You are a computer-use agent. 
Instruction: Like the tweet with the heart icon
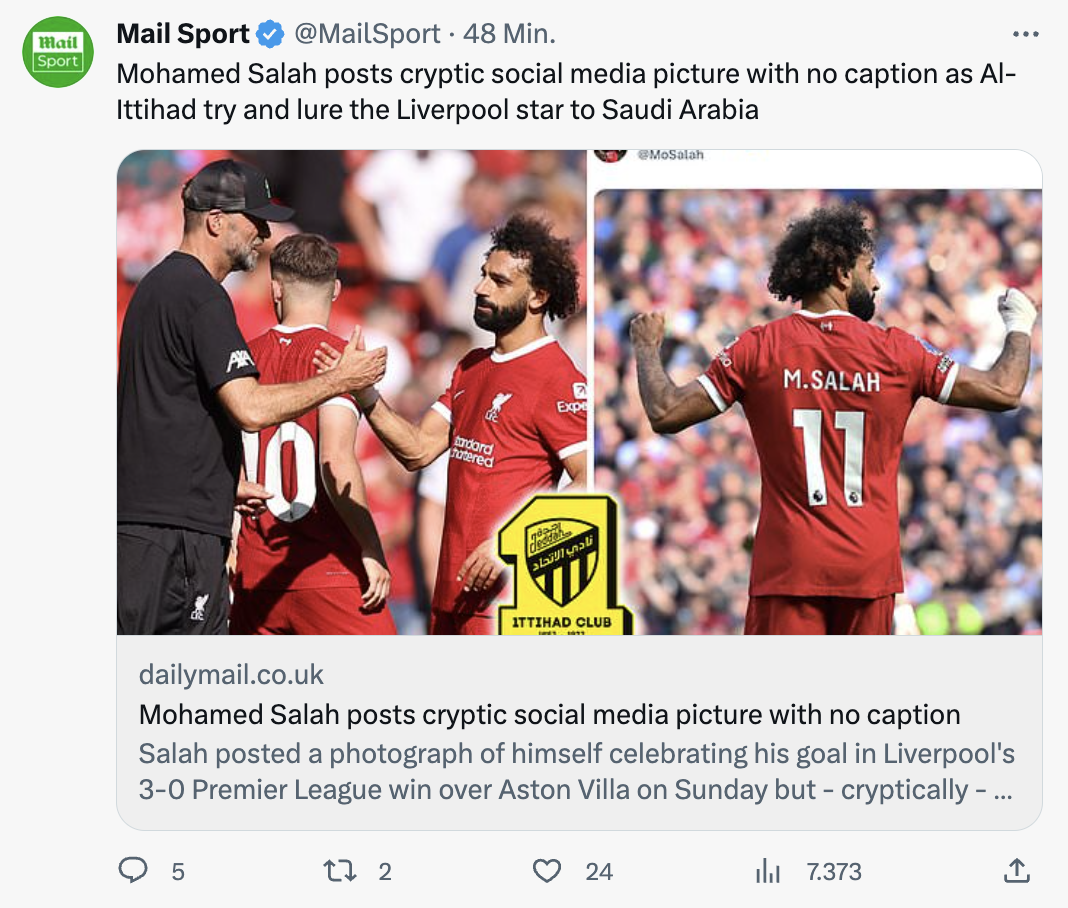(x=546, y=871)
